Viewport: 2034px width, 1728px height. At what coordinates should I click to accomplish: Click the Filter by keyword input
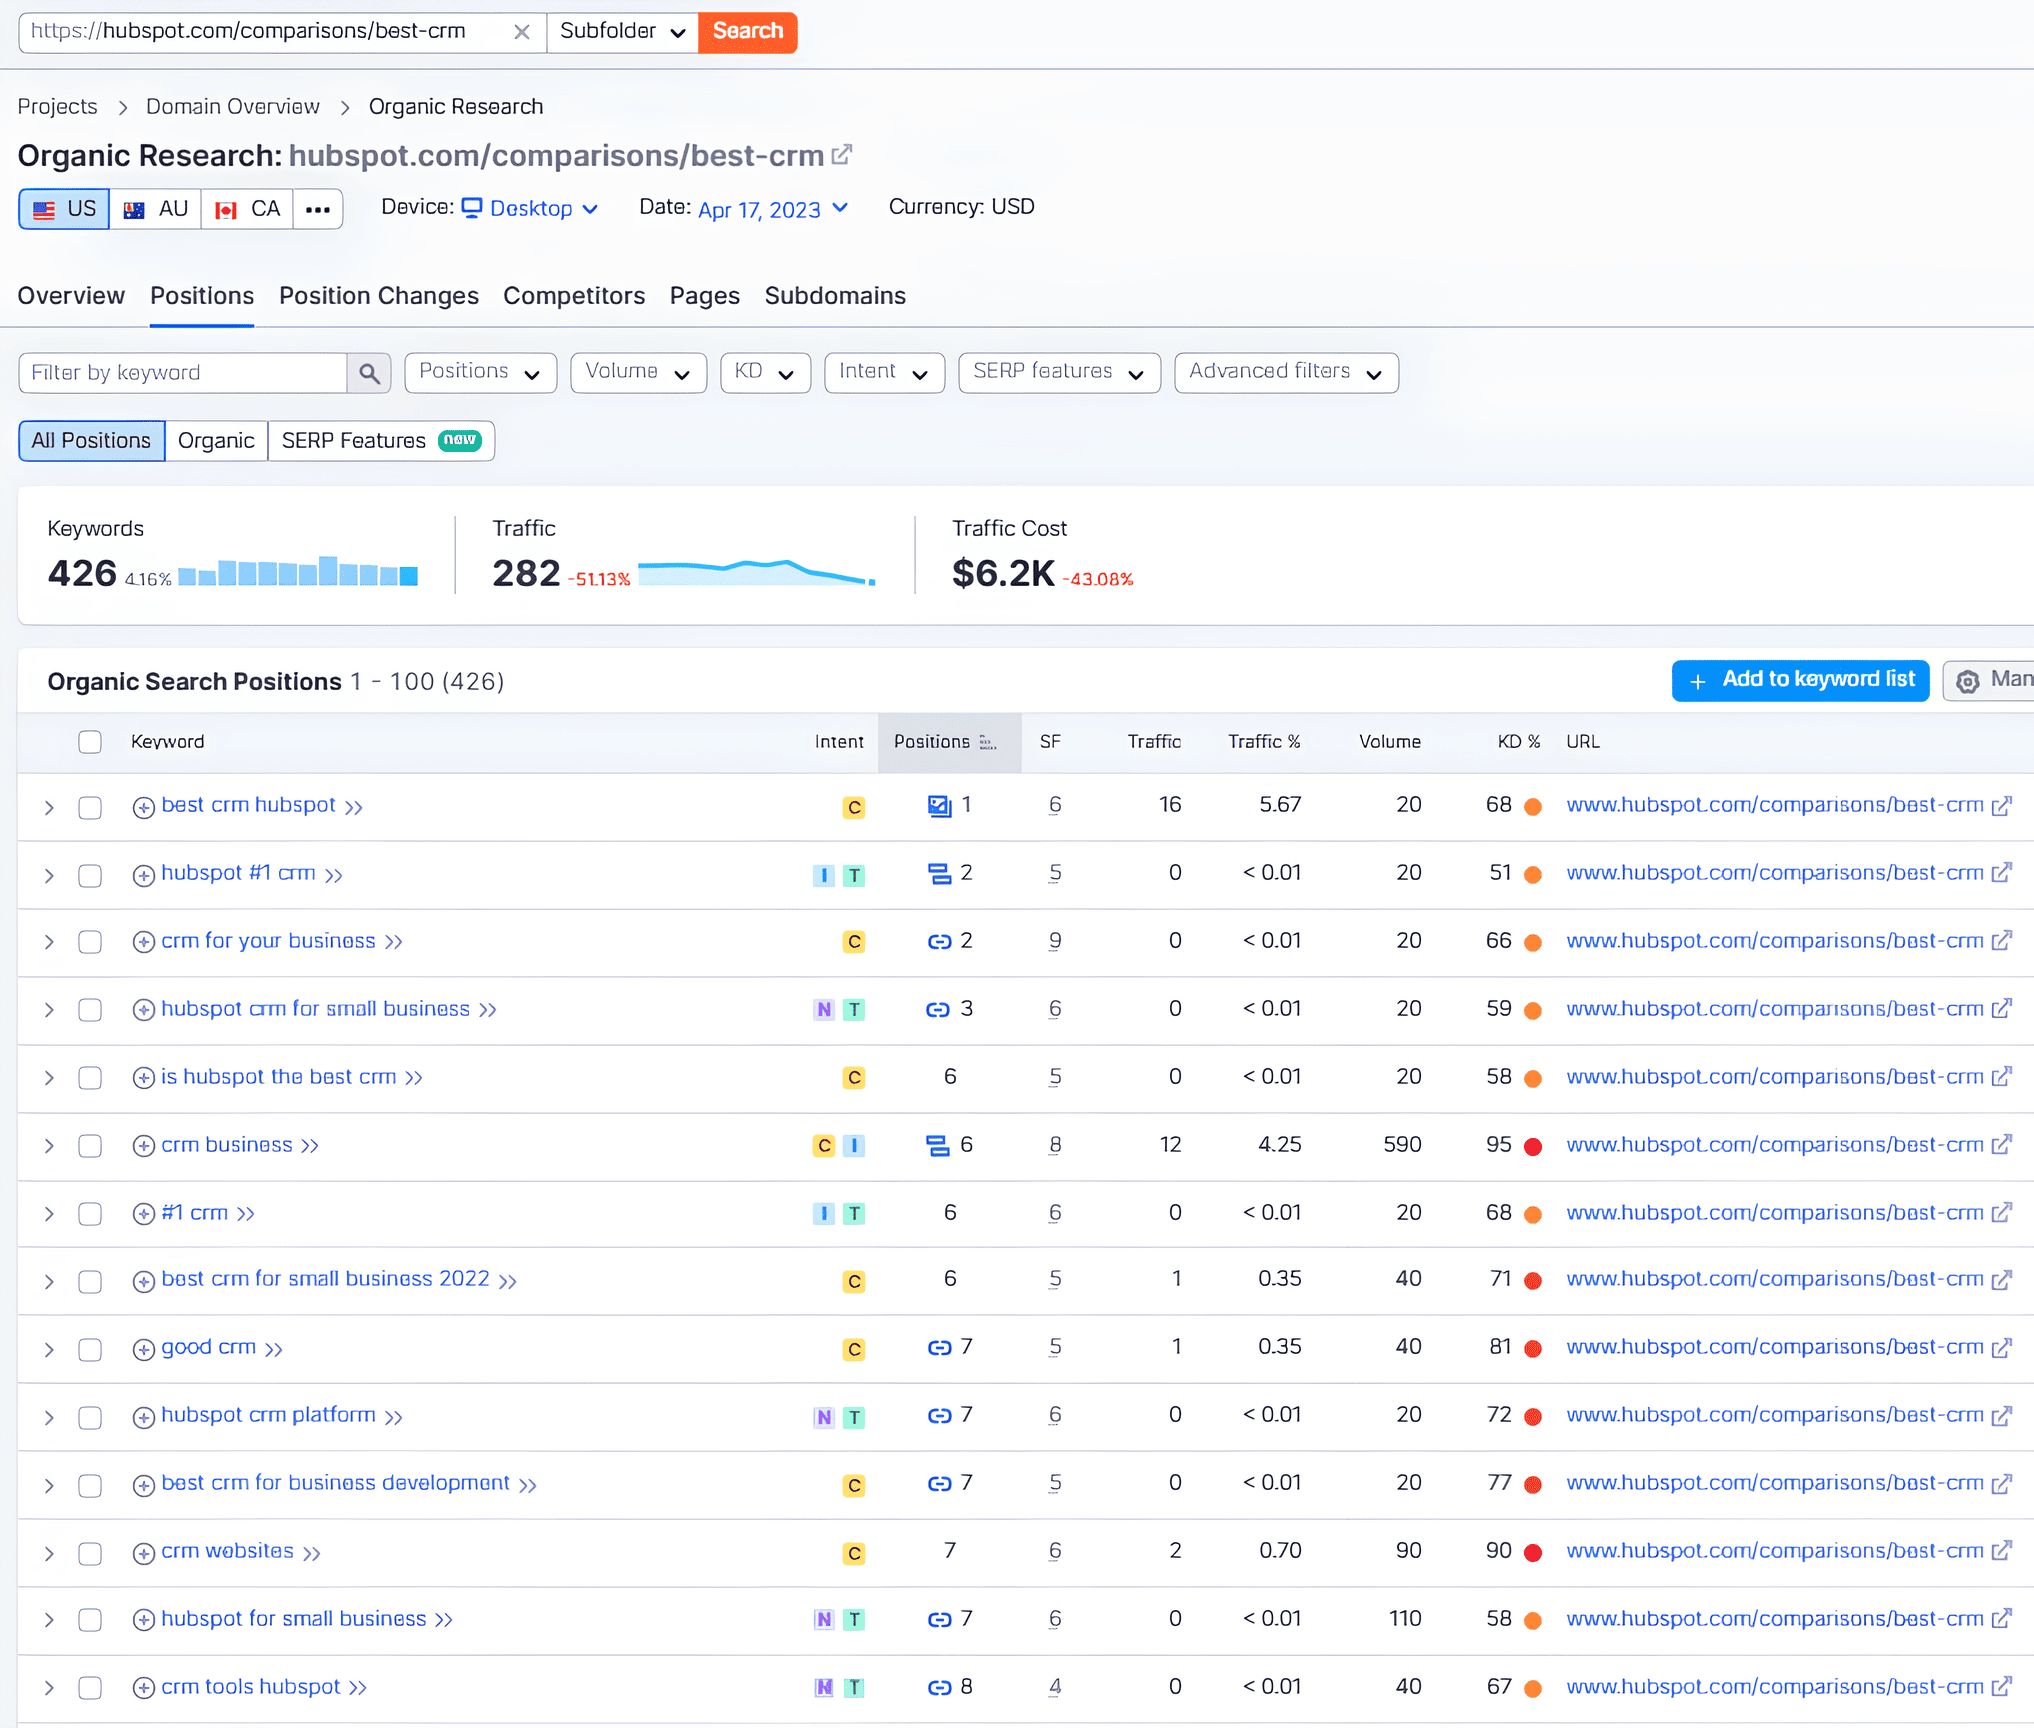(x=182, y=373)
